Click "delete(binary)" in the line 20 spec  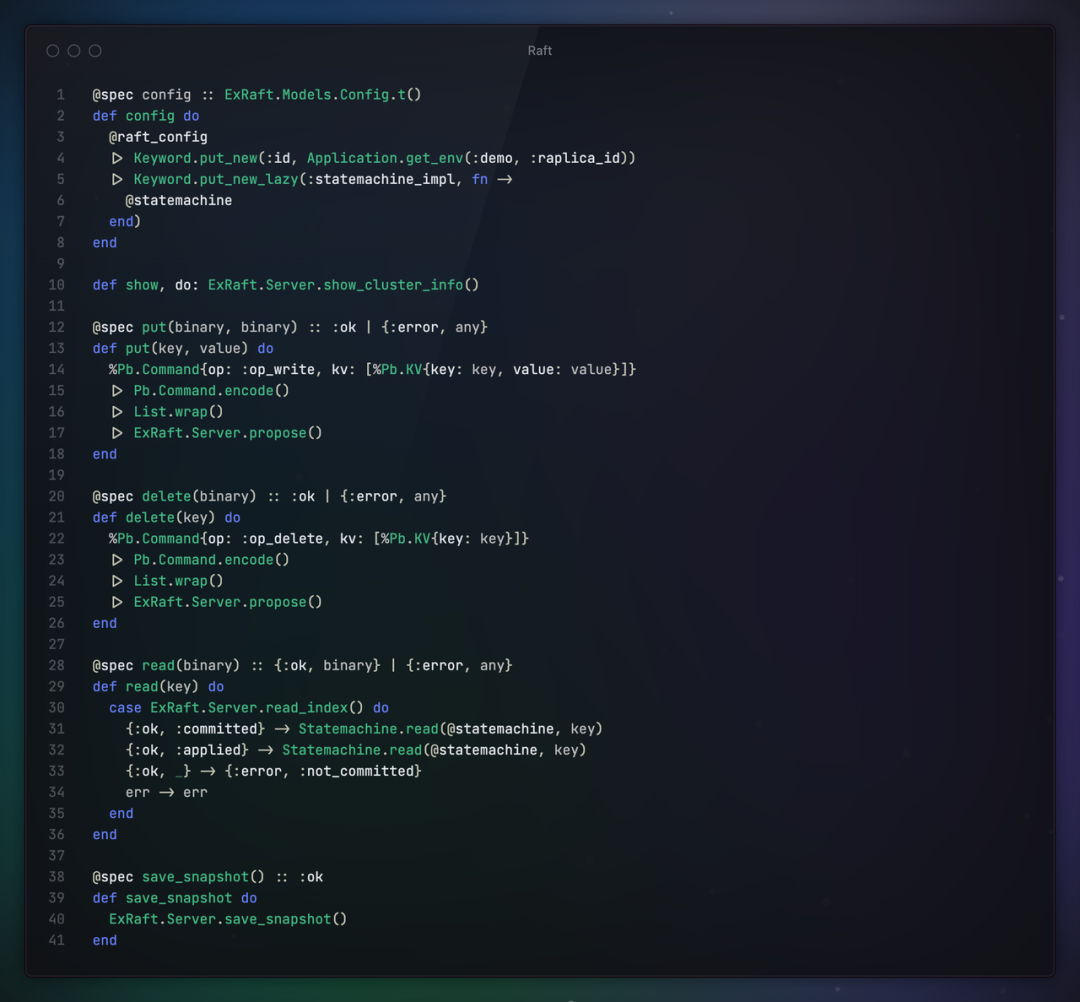pos(199,497)
